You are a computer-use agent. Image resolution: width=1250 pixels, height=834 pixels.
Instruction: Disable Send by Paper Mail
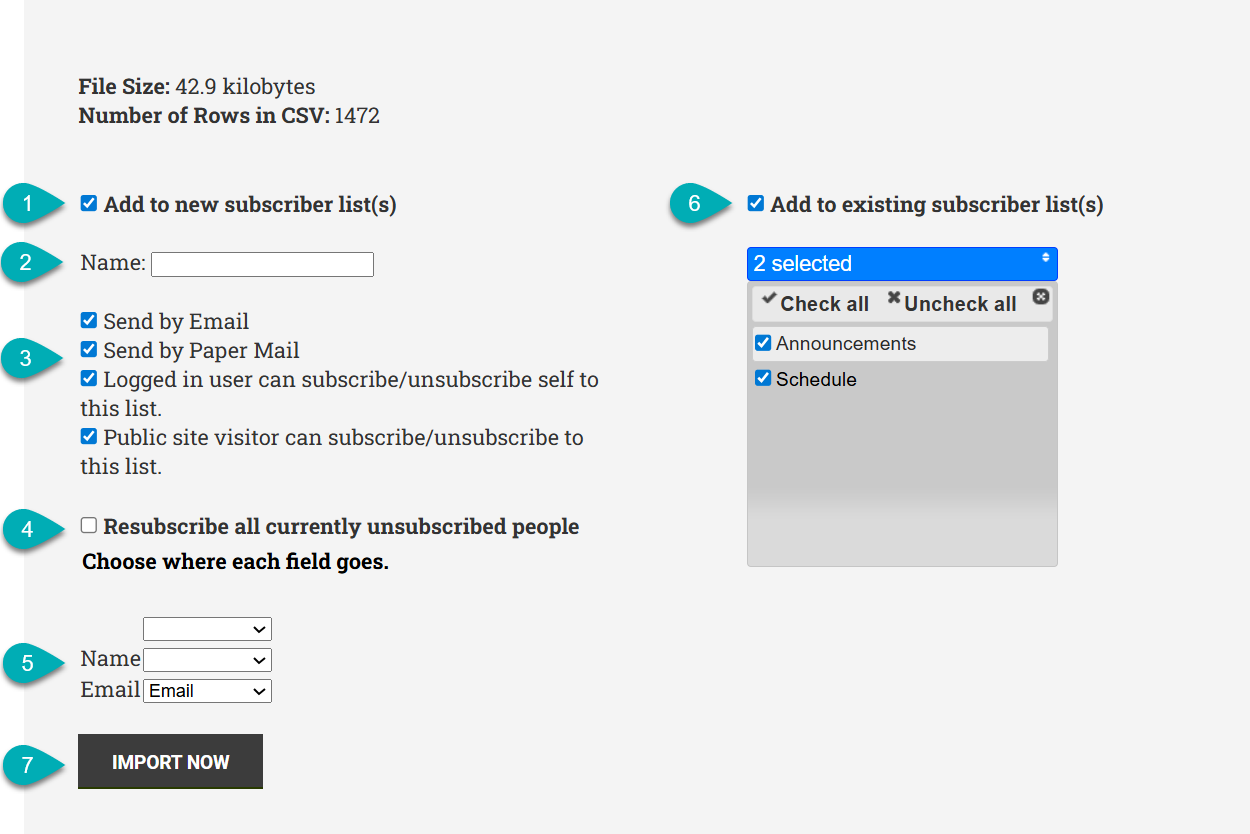tap(89, 349)
